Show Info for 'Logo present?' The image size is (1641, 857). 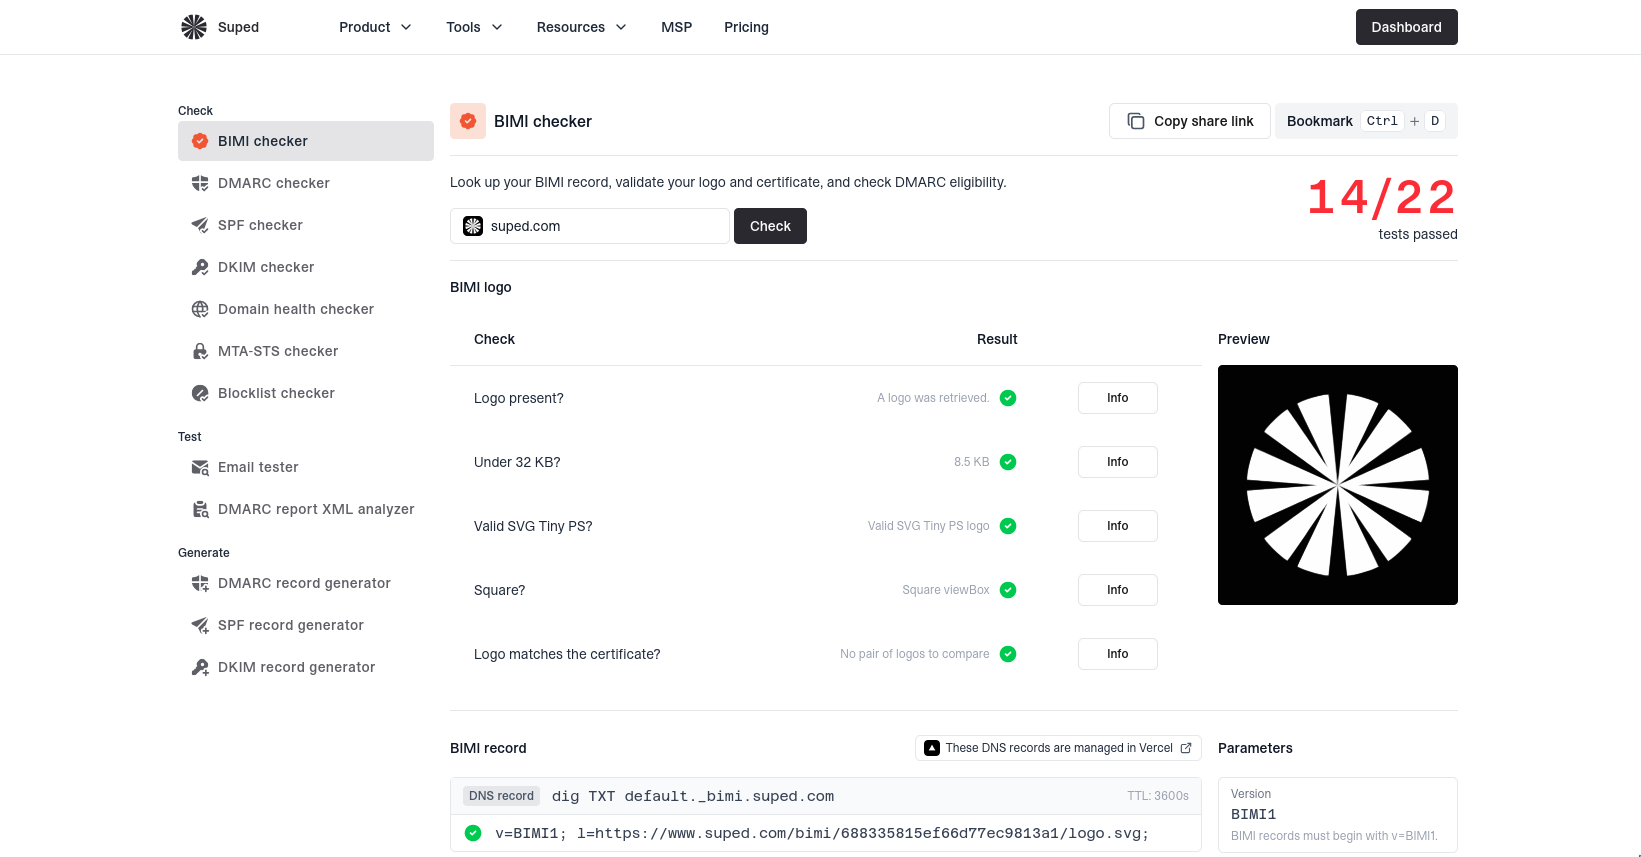1118,398
